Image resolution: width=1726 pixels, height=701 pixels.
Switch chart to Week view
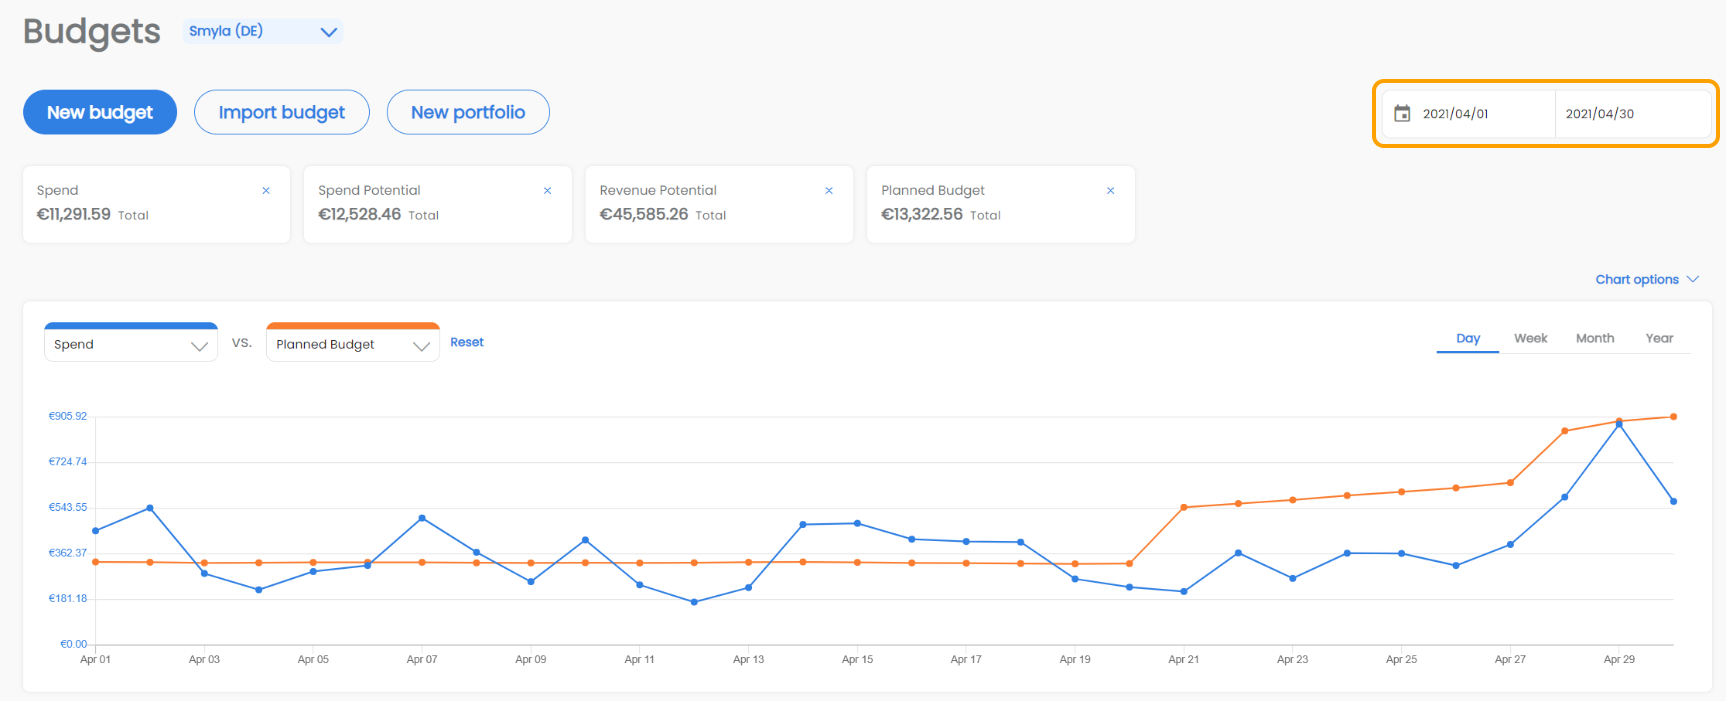click(1530, 339)
